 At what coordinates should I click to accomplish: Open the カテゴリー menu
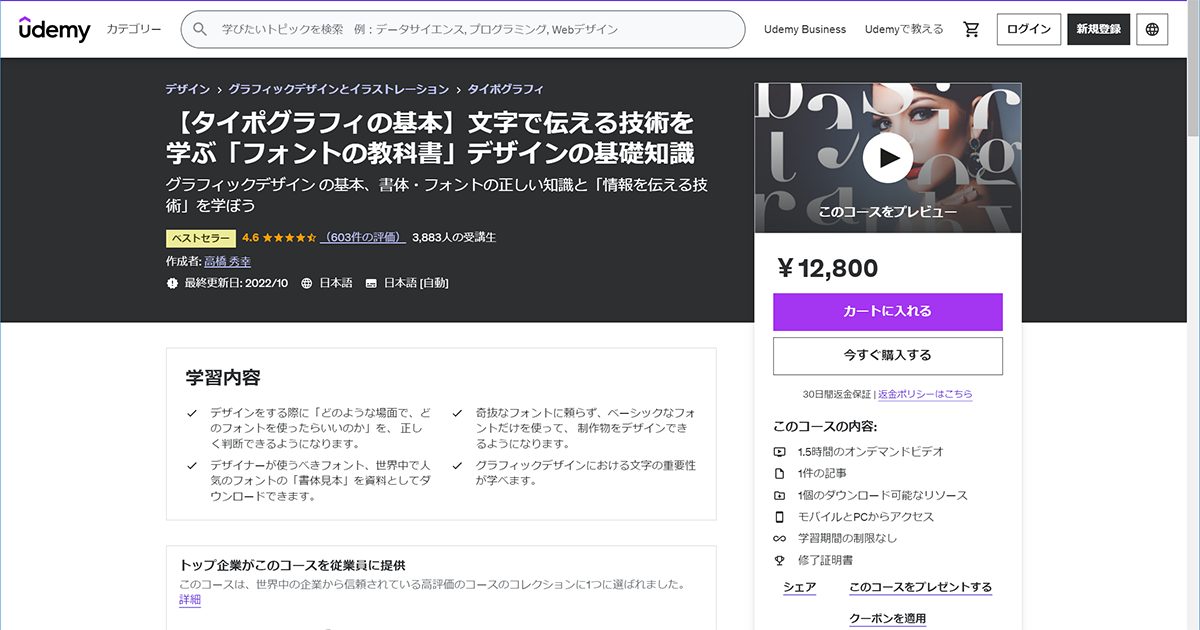[x=134, y=30]
